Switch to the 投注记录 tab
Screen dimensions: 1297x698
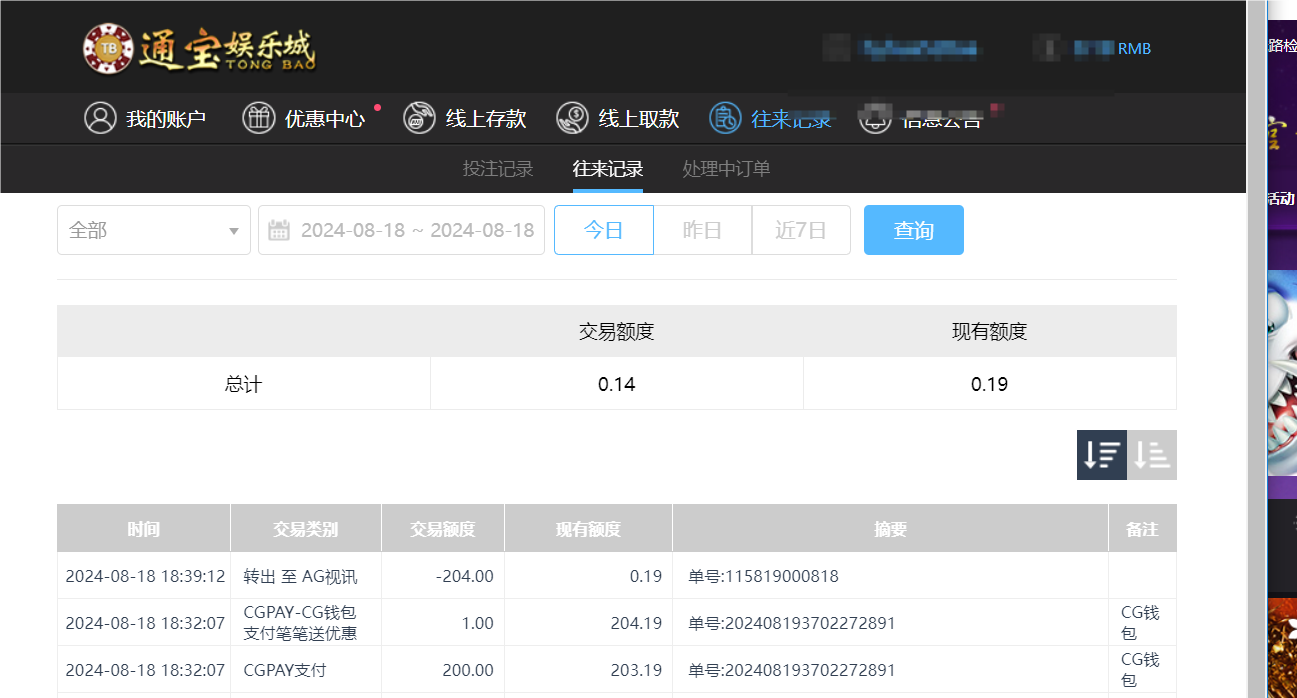tap(496, 168)
